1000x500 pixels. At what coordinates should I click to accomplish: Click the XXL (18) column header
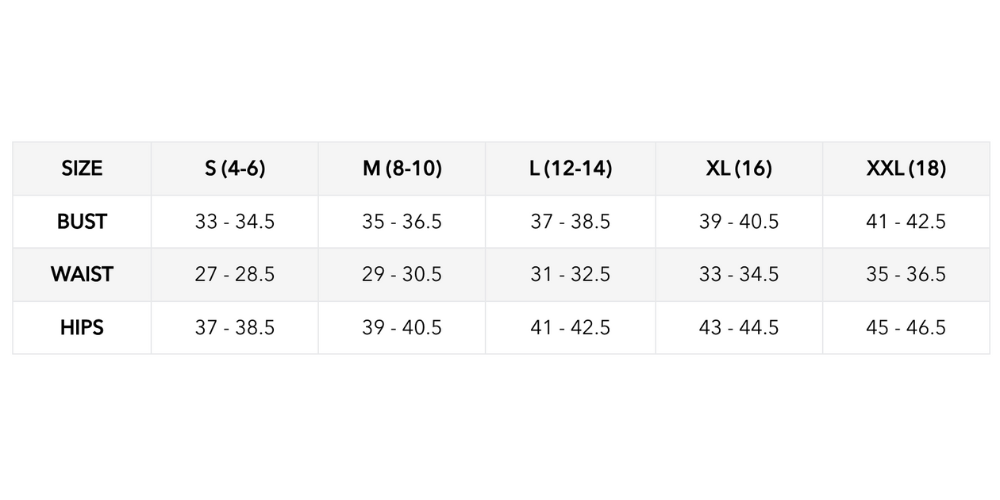coord(906,169)
